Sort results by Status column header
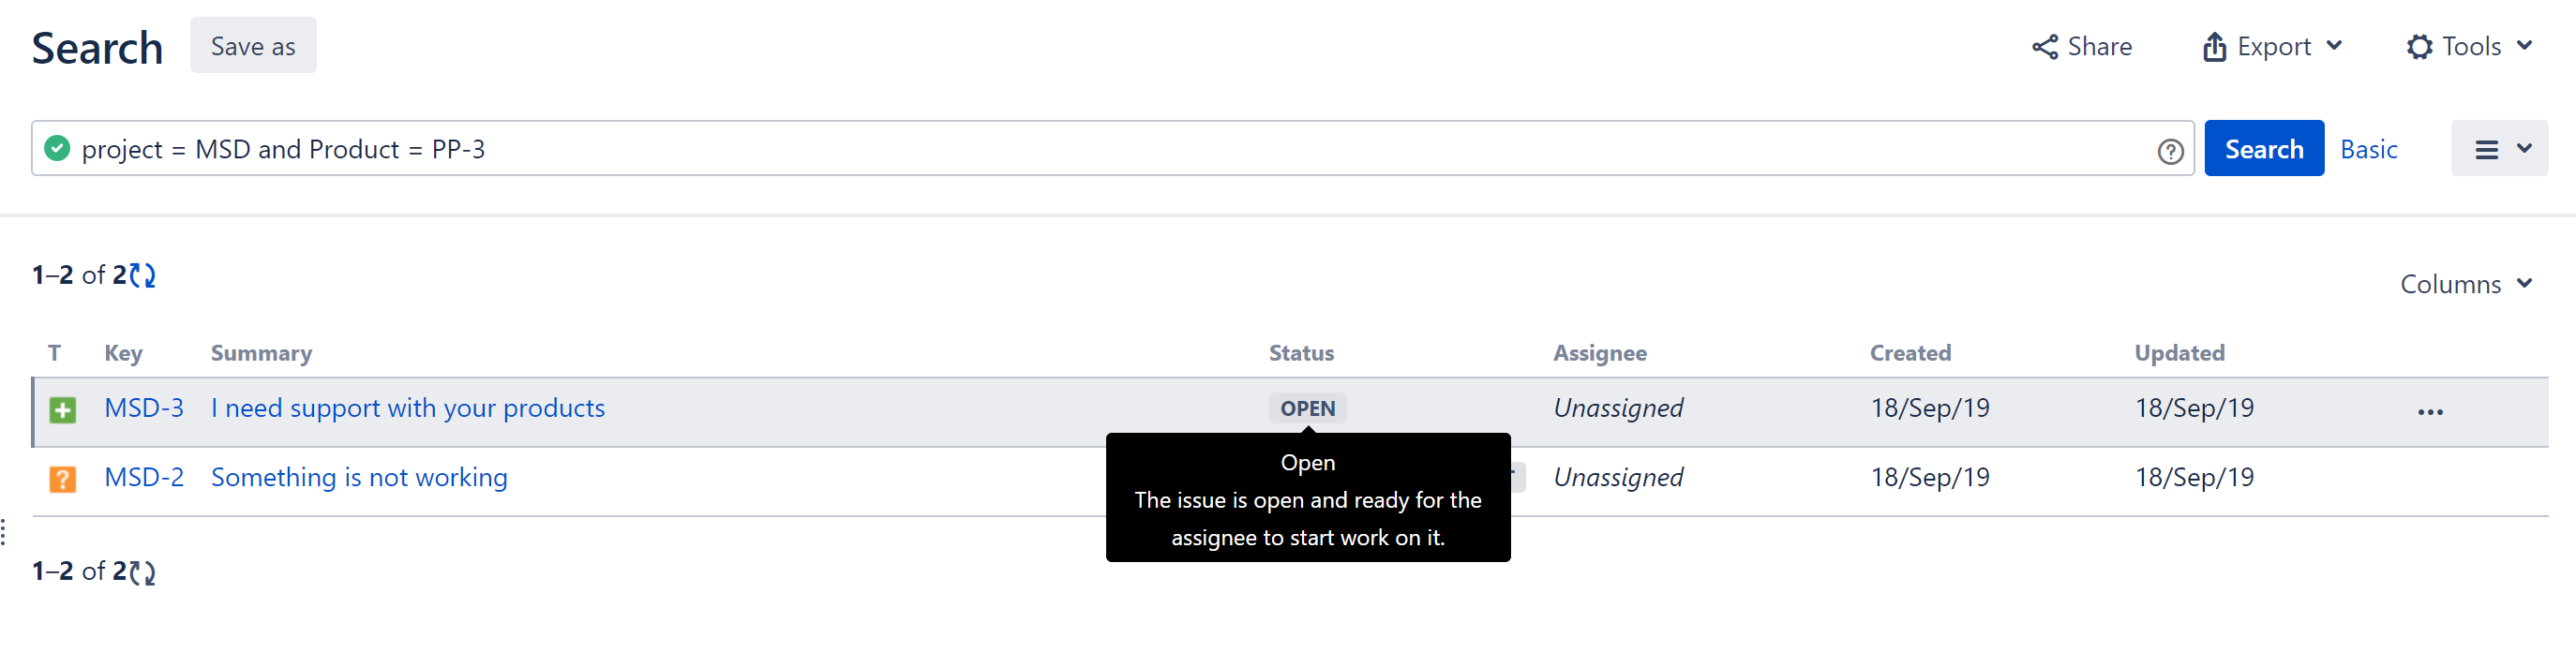The image size is (2576, 667). point(1300,353)
